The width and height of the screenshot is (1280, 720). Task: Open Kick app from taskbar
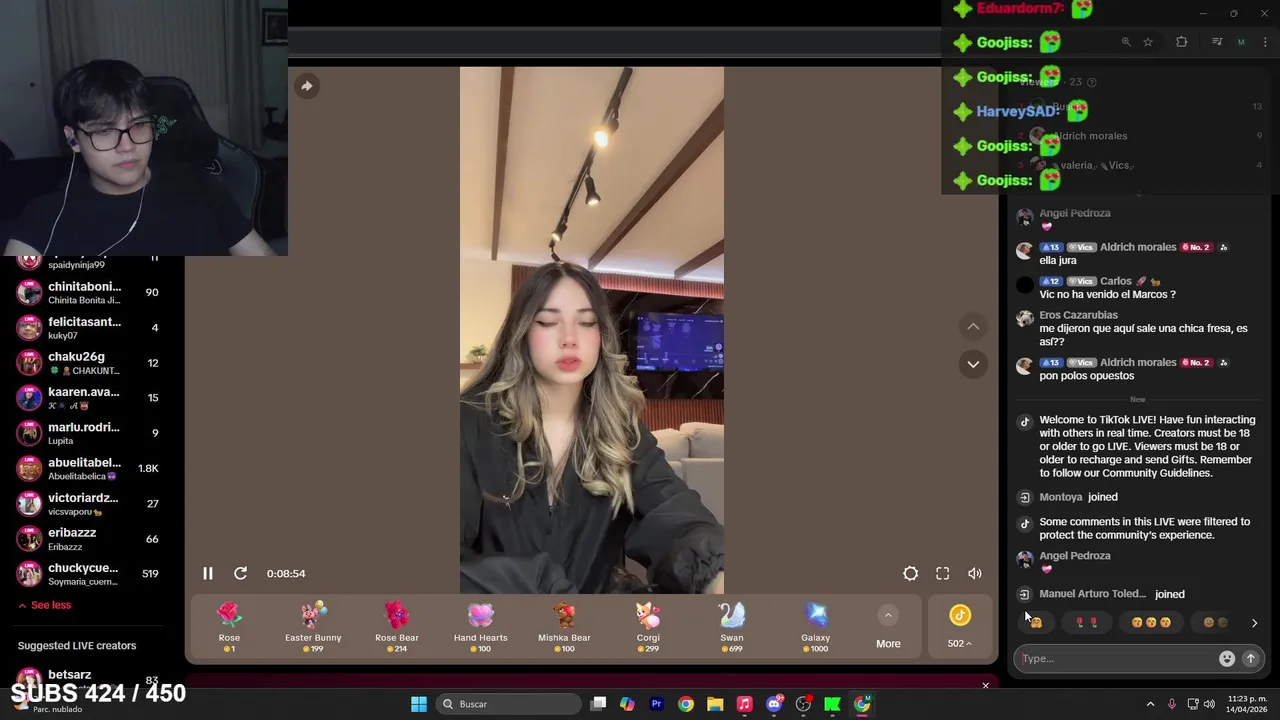(832, 704)
